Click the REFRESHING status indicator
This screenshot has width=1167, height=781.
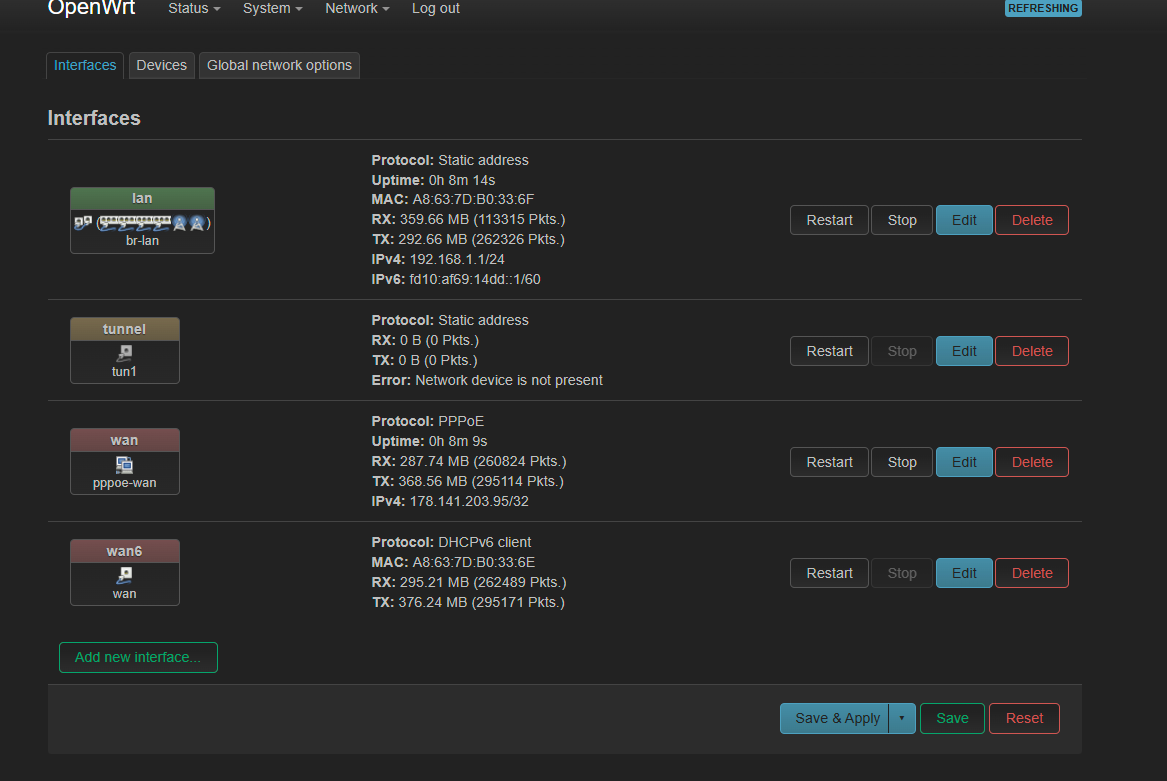click(1043, 8)
